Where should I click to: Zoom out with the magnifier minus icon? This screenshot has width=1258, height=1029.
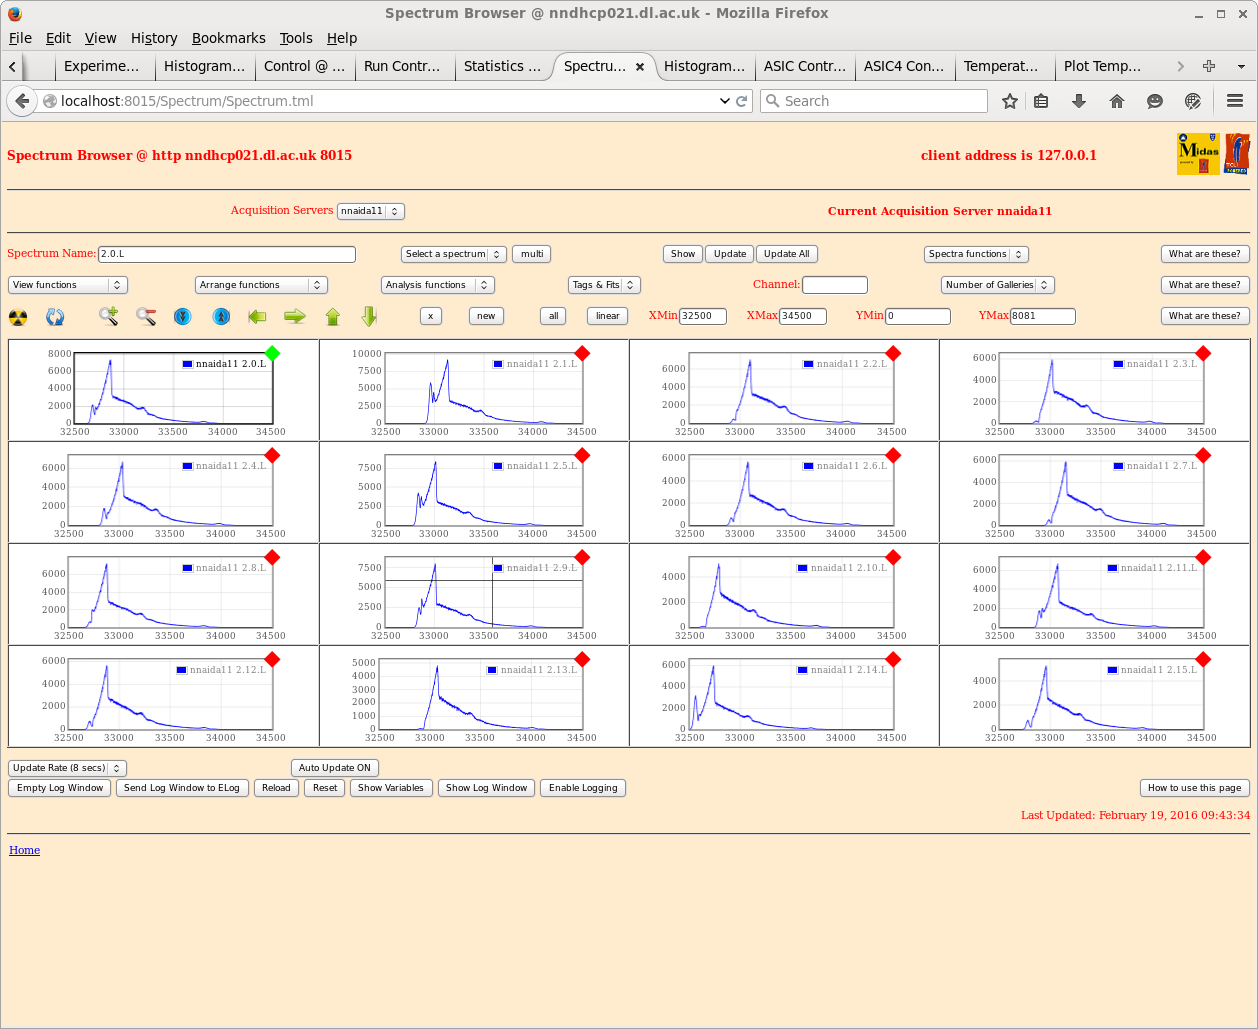pyautogui.click(x=146, y=317)
